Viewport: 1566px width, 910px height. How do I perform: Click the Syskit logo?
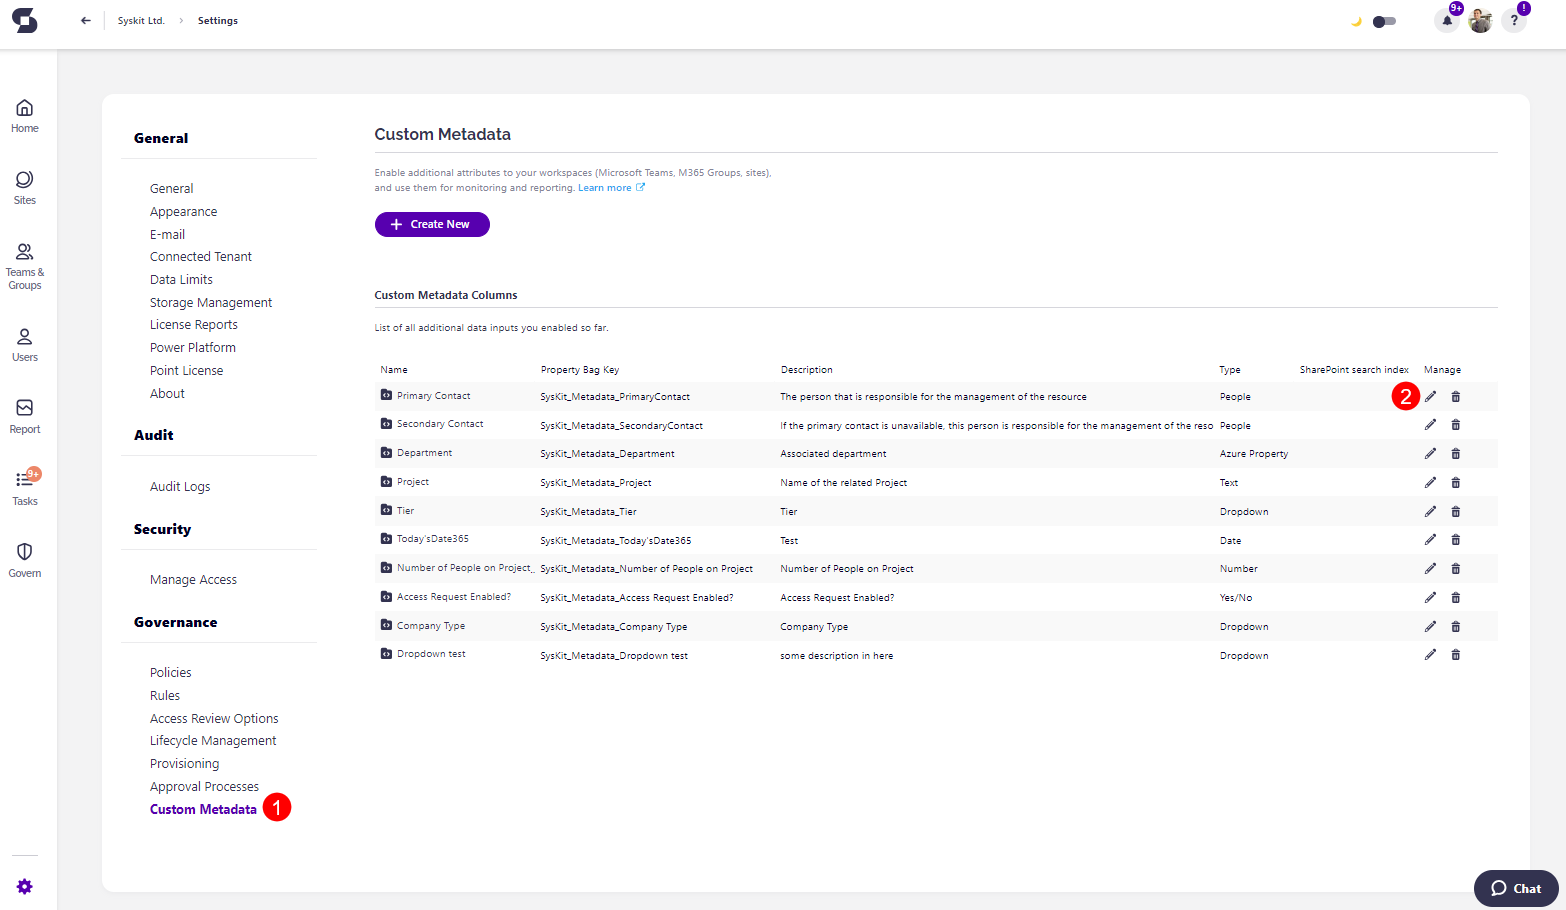(24, 20)
